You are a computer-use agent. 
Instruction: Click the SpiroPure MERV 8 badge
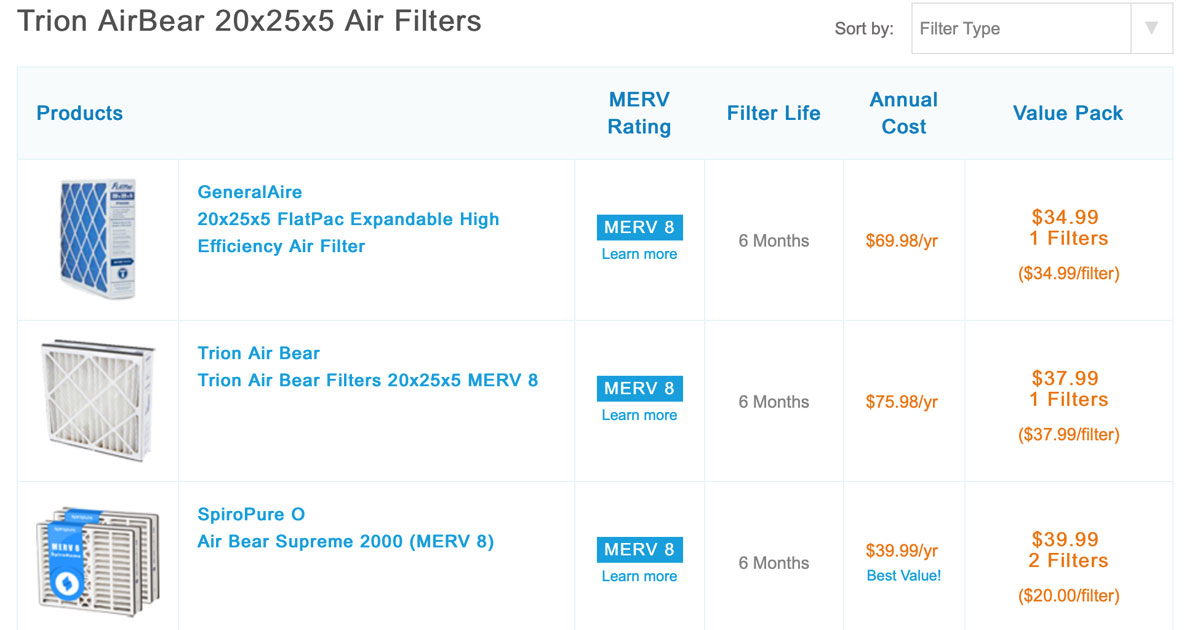(x=639, y=549)
